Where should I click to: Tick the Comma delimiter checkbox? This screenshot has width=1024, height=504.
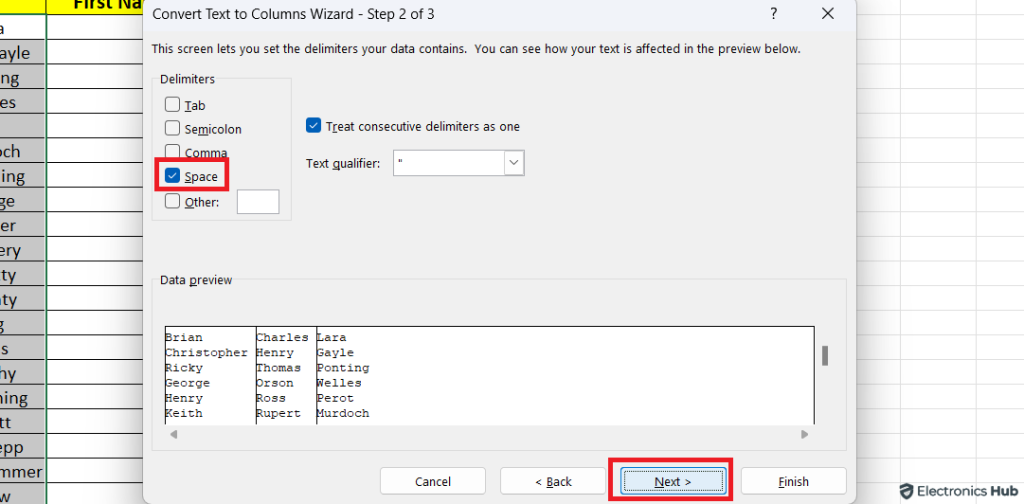pos(173,153)
